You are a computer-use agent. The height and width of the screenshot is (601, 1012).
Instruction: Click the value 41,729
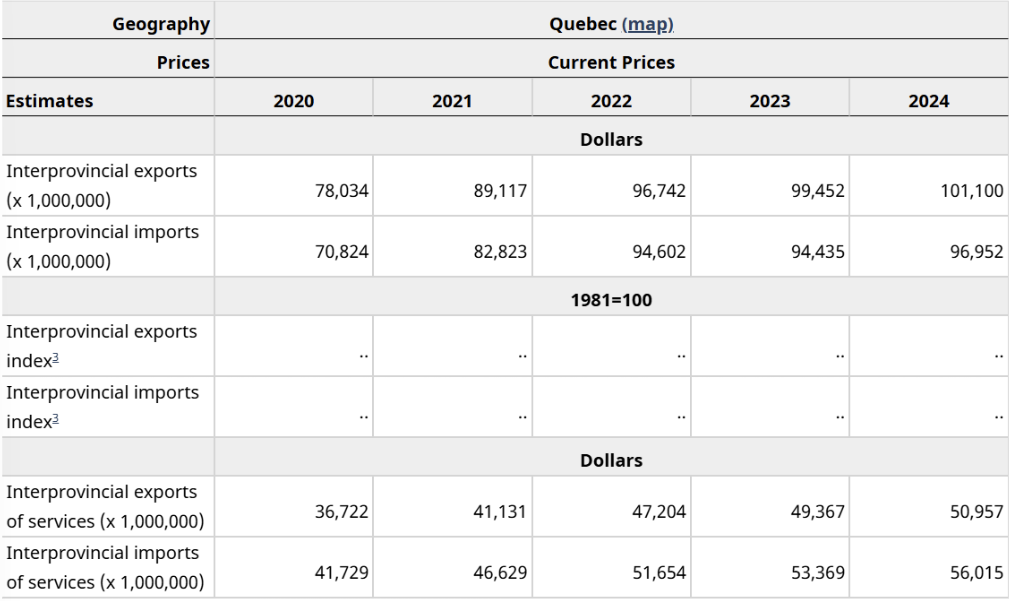point(341,573)
